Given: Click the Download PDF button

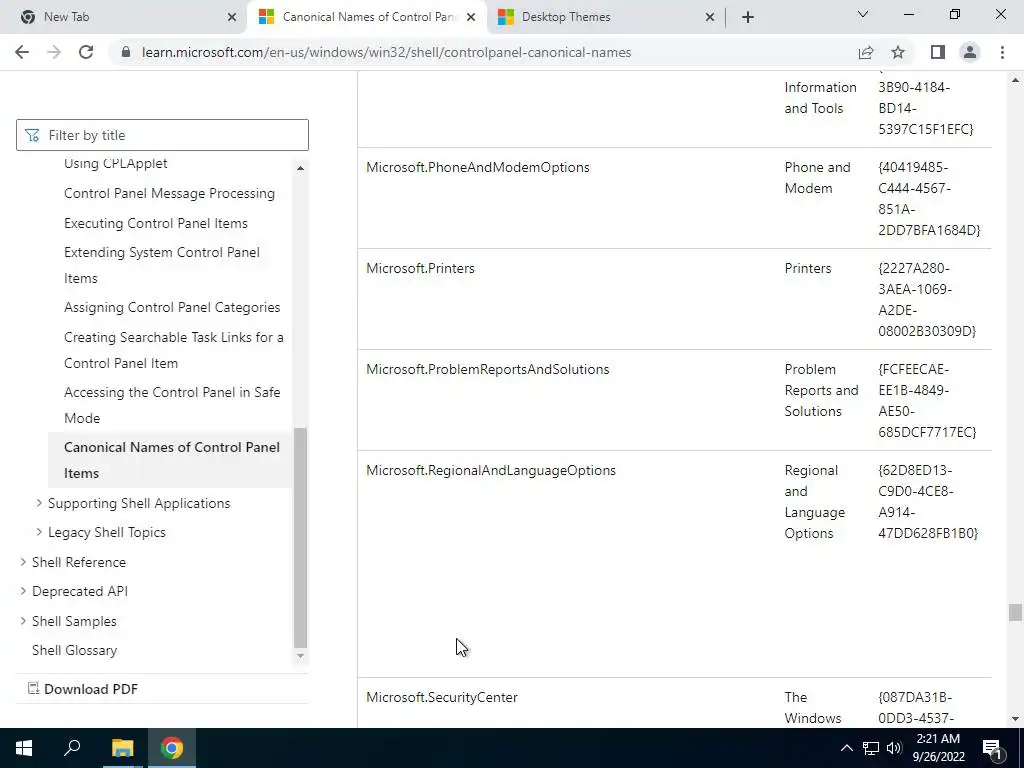Looking at the screenshot, I should [82, 689].
